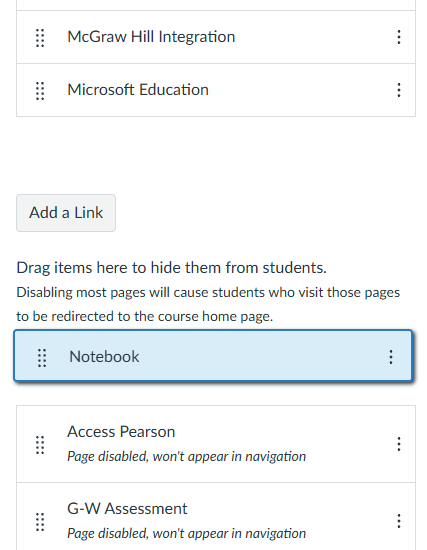This screenshot has height=550, width=427.
Task: Click the 'Drag items here to hide' heading
Action: coord(172,268)
